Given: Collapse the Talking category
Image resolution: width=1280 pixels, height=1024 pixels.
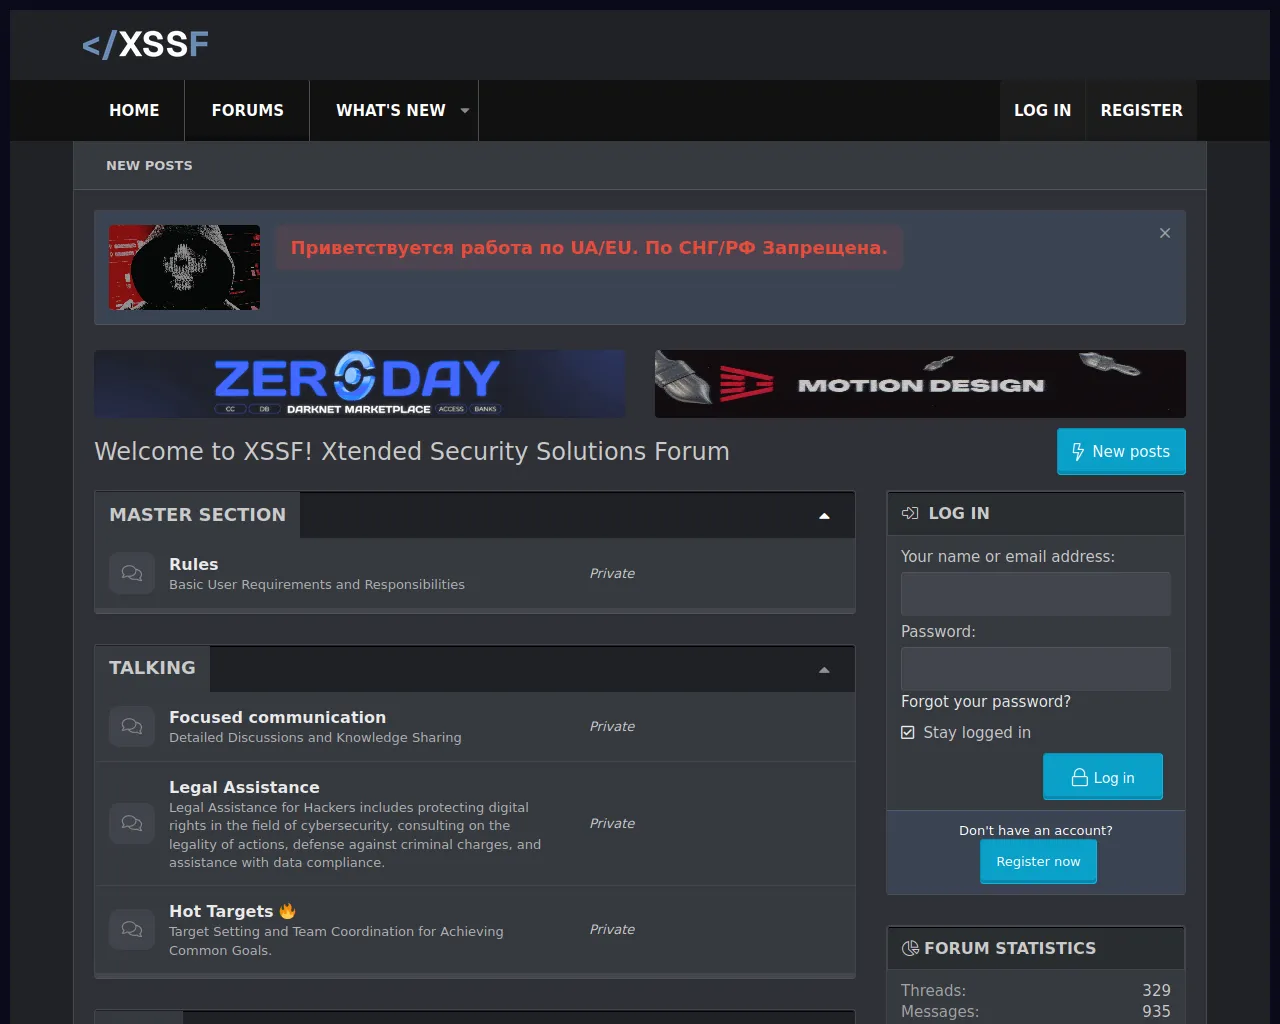Looking at the screenshot, I should [x=824, y=670].
